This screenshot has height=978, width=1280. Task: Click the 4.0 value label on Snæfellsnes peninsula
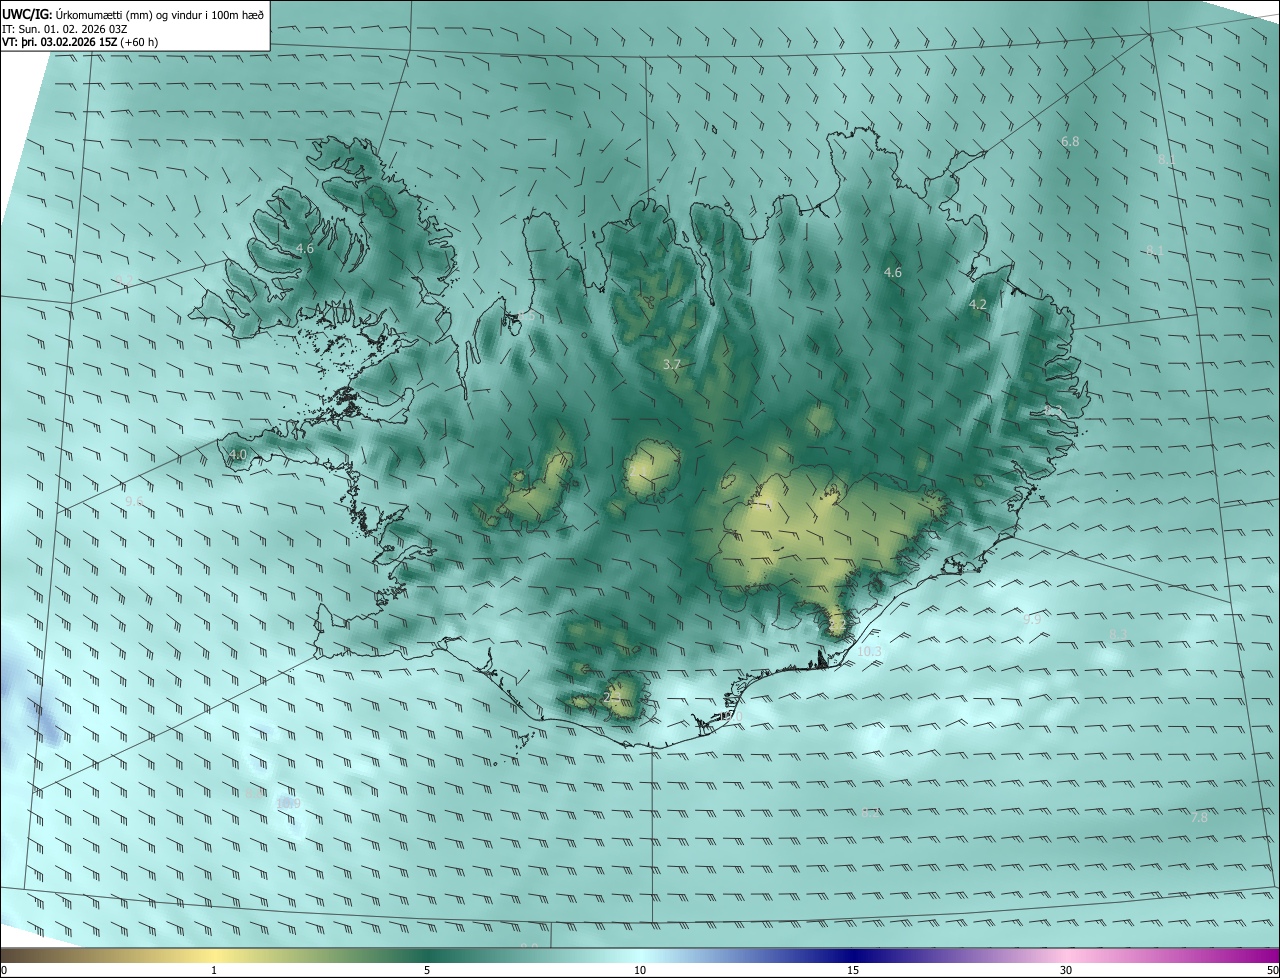pos(238,455)
